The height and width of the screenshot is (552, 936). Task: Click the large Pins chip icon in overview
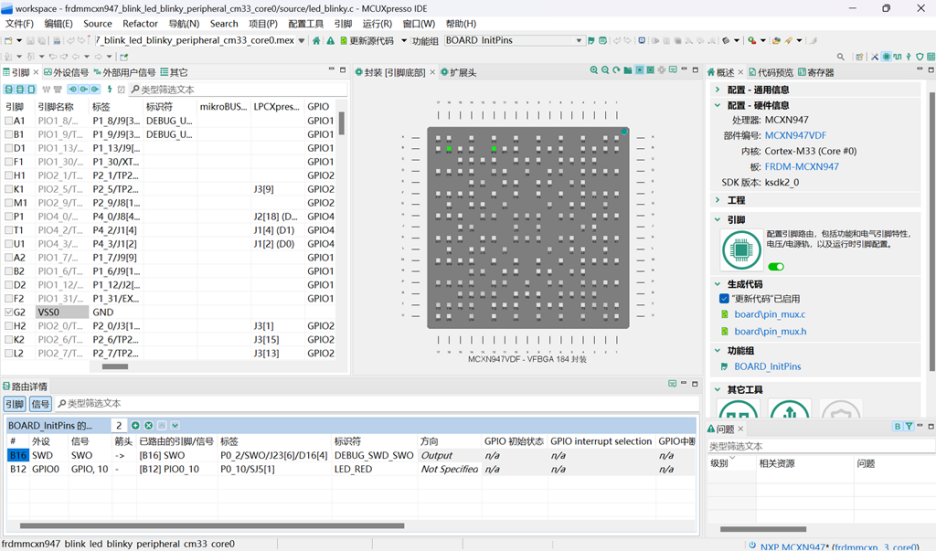[x=741, y=249]
